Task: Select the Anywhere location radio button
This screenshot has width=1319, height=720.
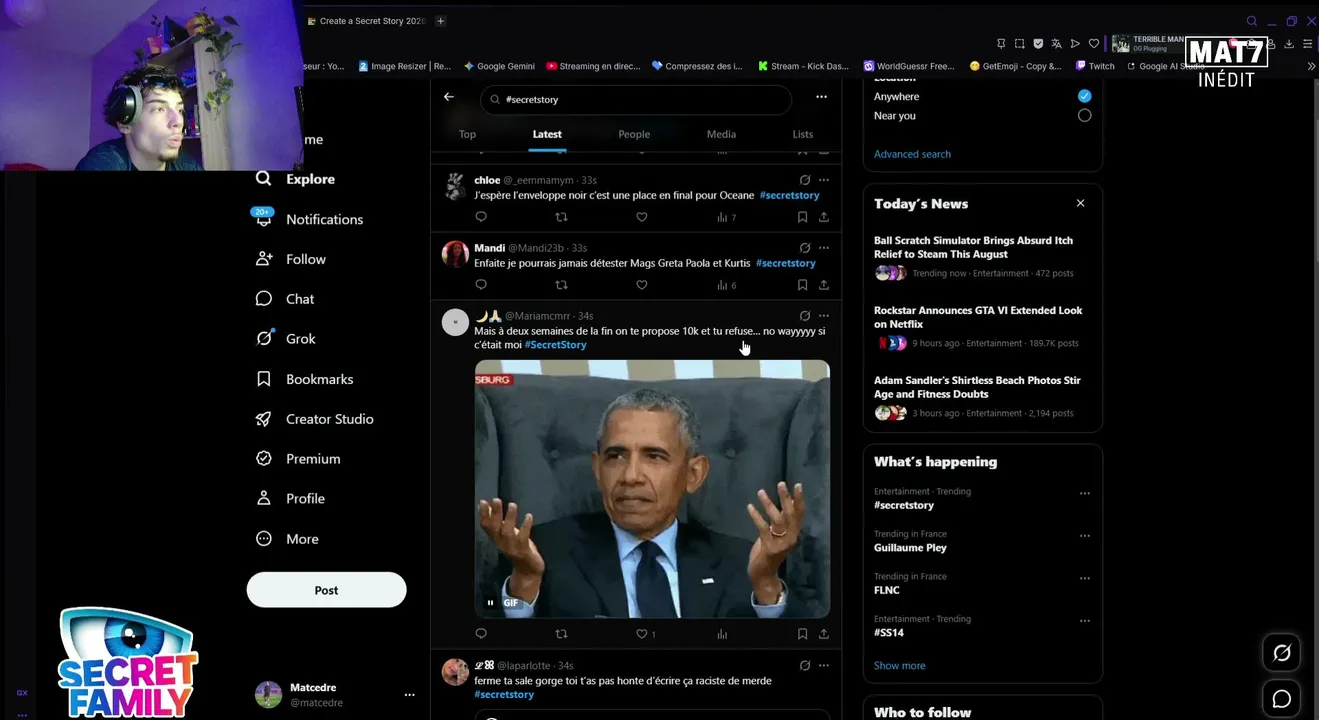Action: click(1084, 96)
